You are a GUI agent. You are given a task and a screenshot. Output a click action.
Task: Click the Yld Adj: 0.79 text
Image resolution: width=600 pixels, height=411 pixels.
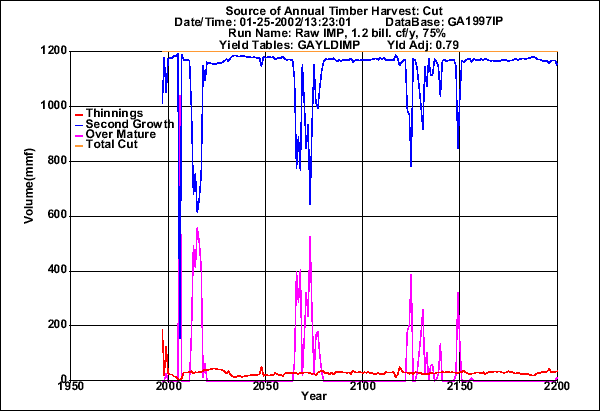(401, 45)
